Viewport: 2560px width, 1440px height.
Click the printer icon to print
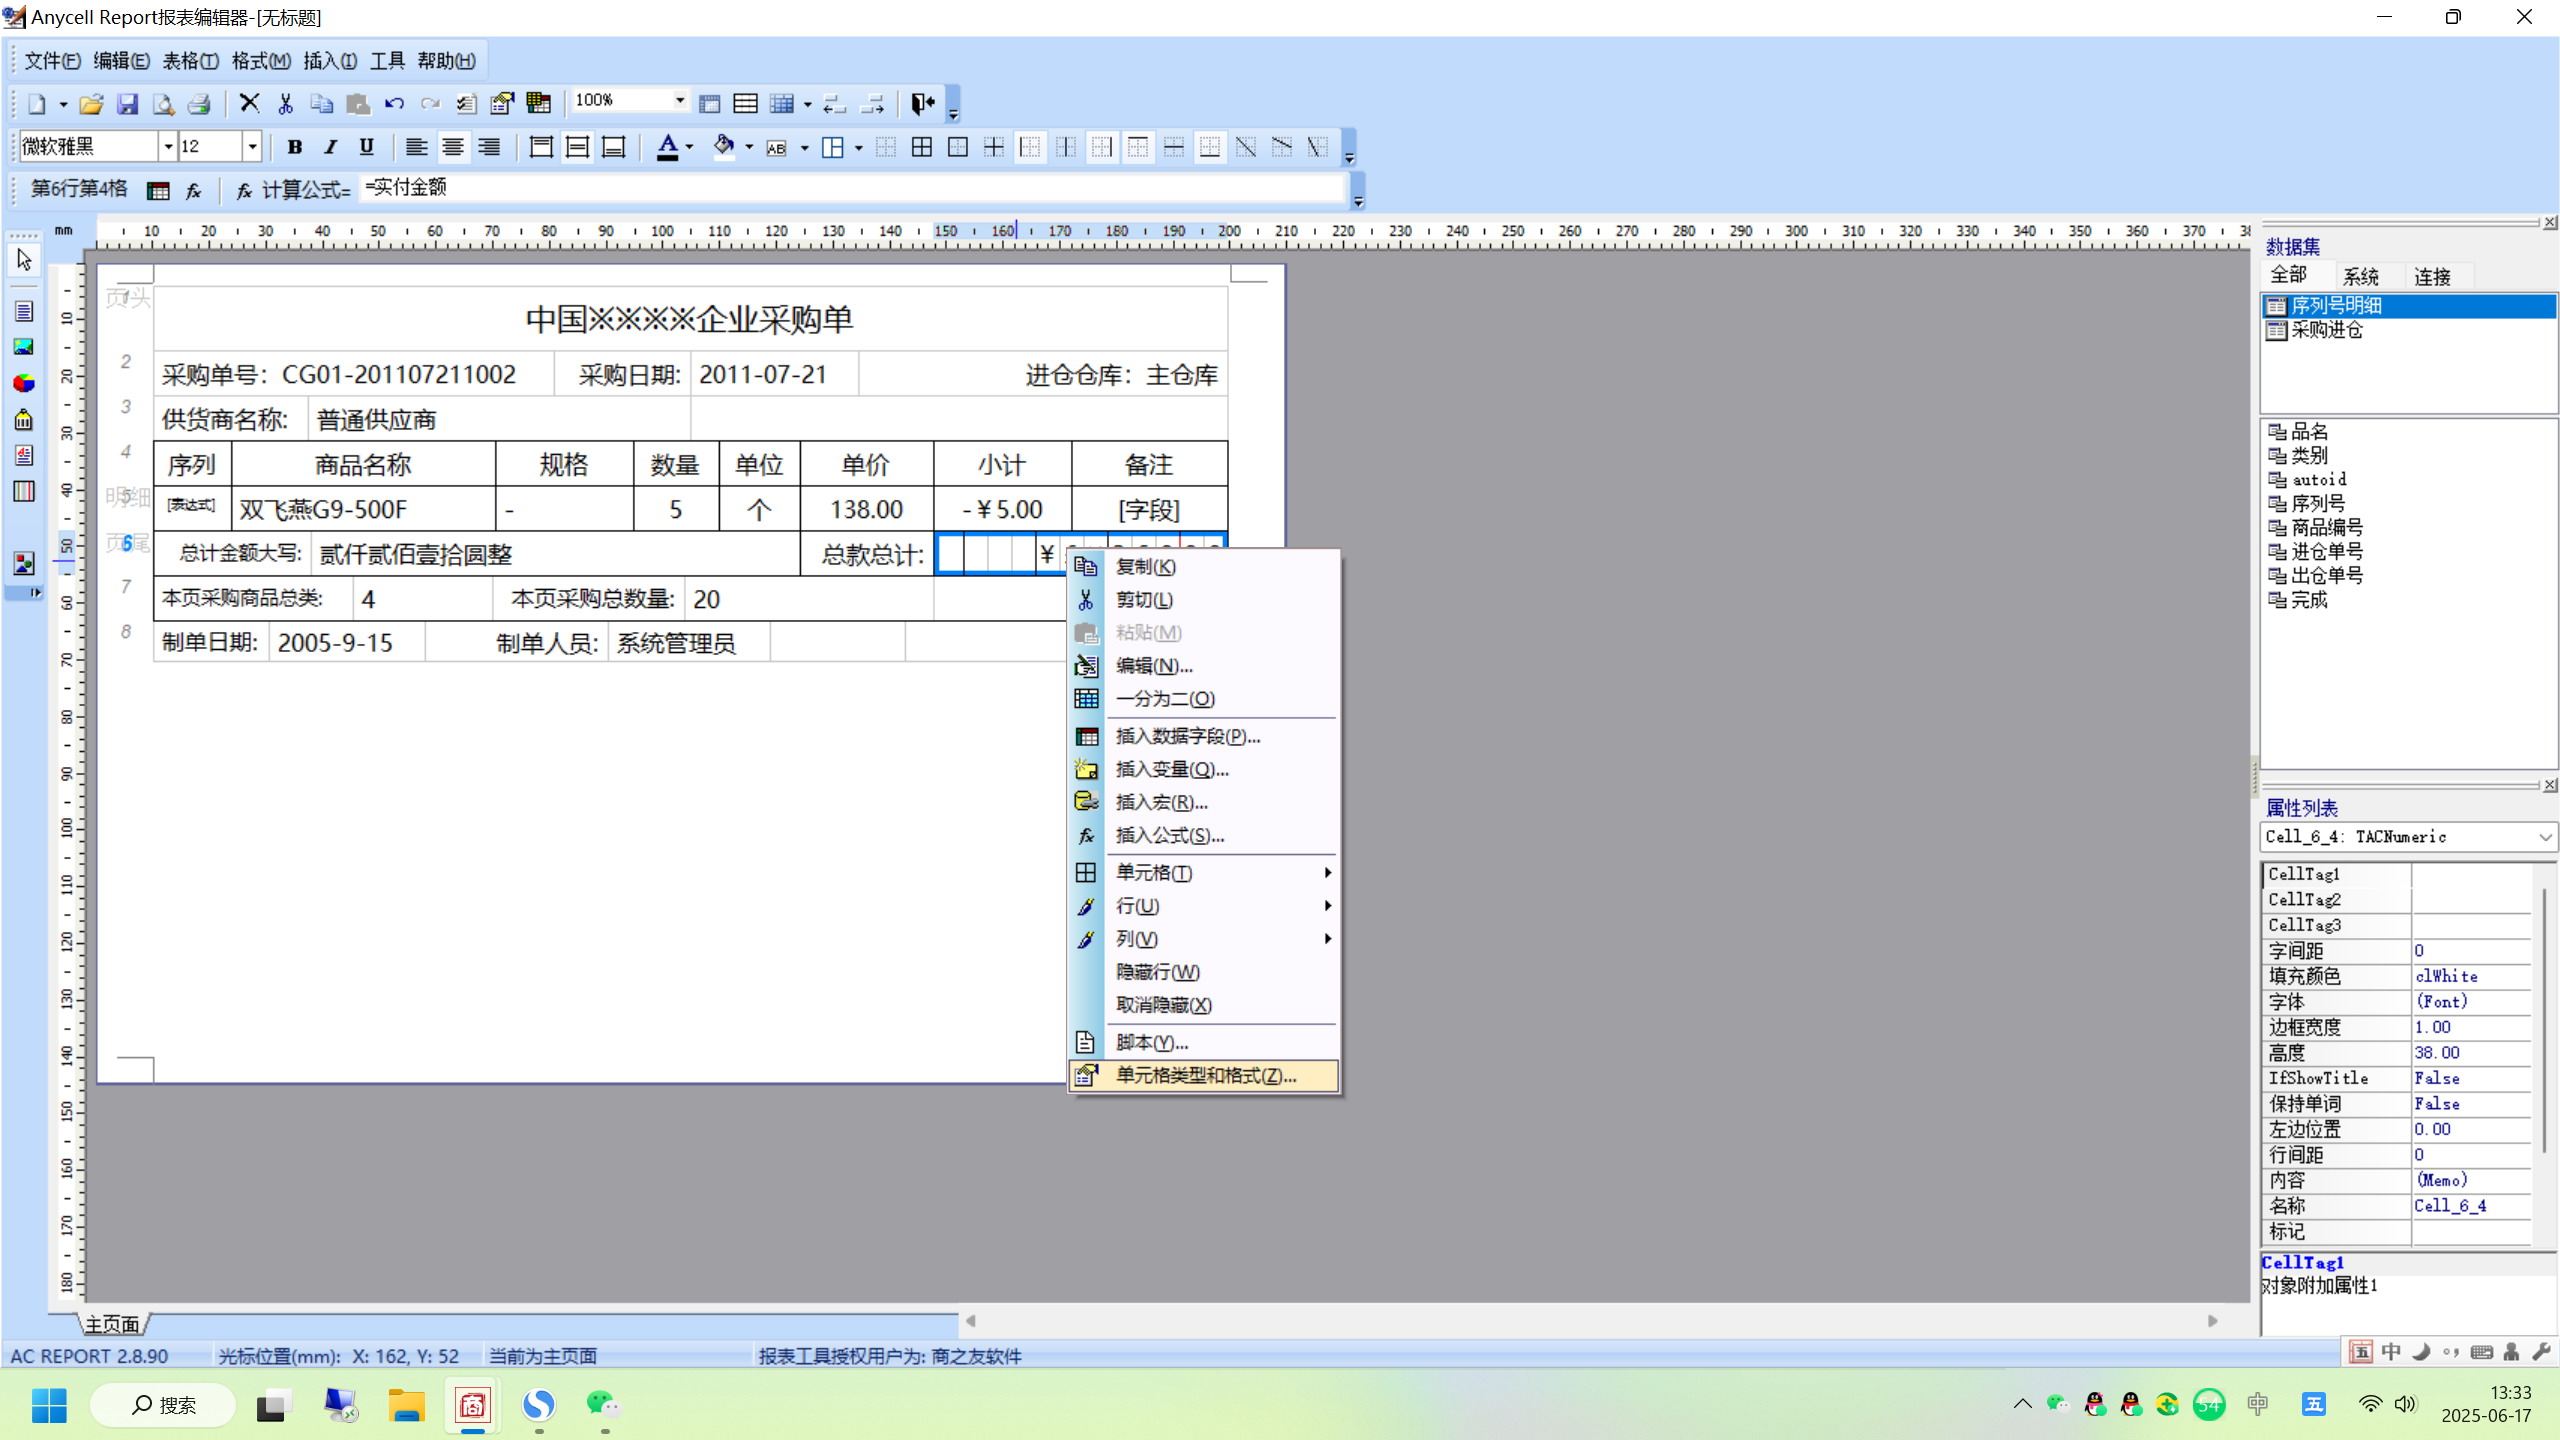pos(199,104)
